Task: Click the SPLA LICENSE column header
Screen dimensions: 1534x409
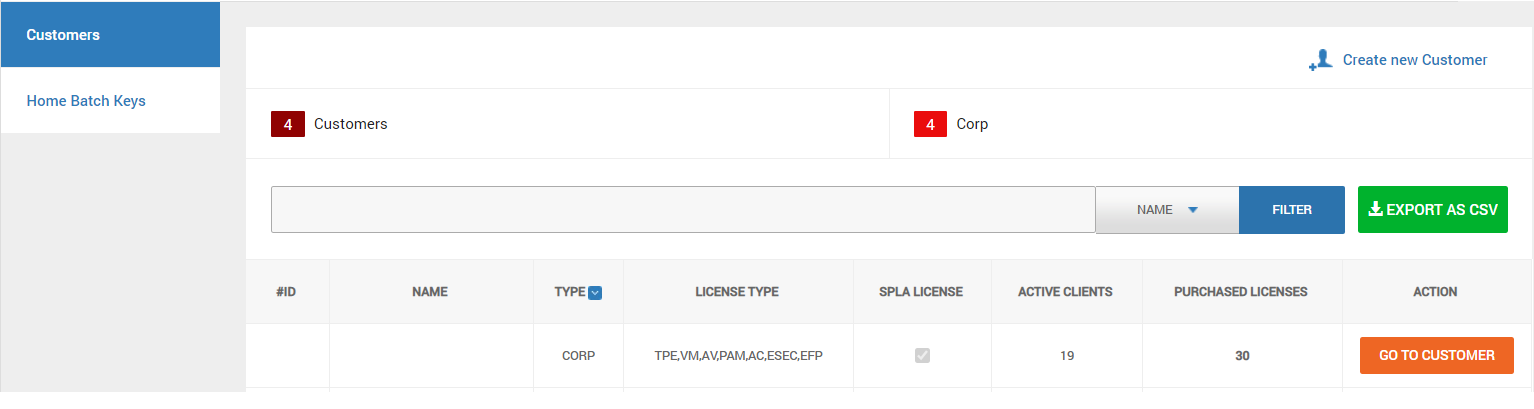Action: [x=921, y=292]
